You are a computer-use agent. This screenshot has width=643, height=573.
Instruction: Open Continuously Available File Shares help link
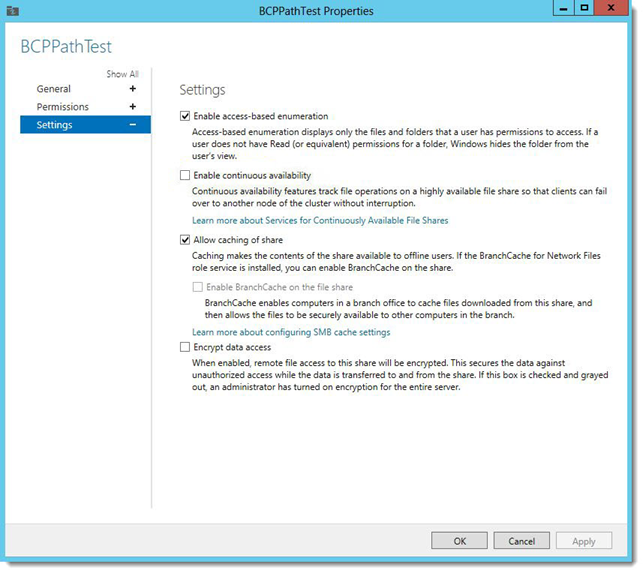(320, 220)
